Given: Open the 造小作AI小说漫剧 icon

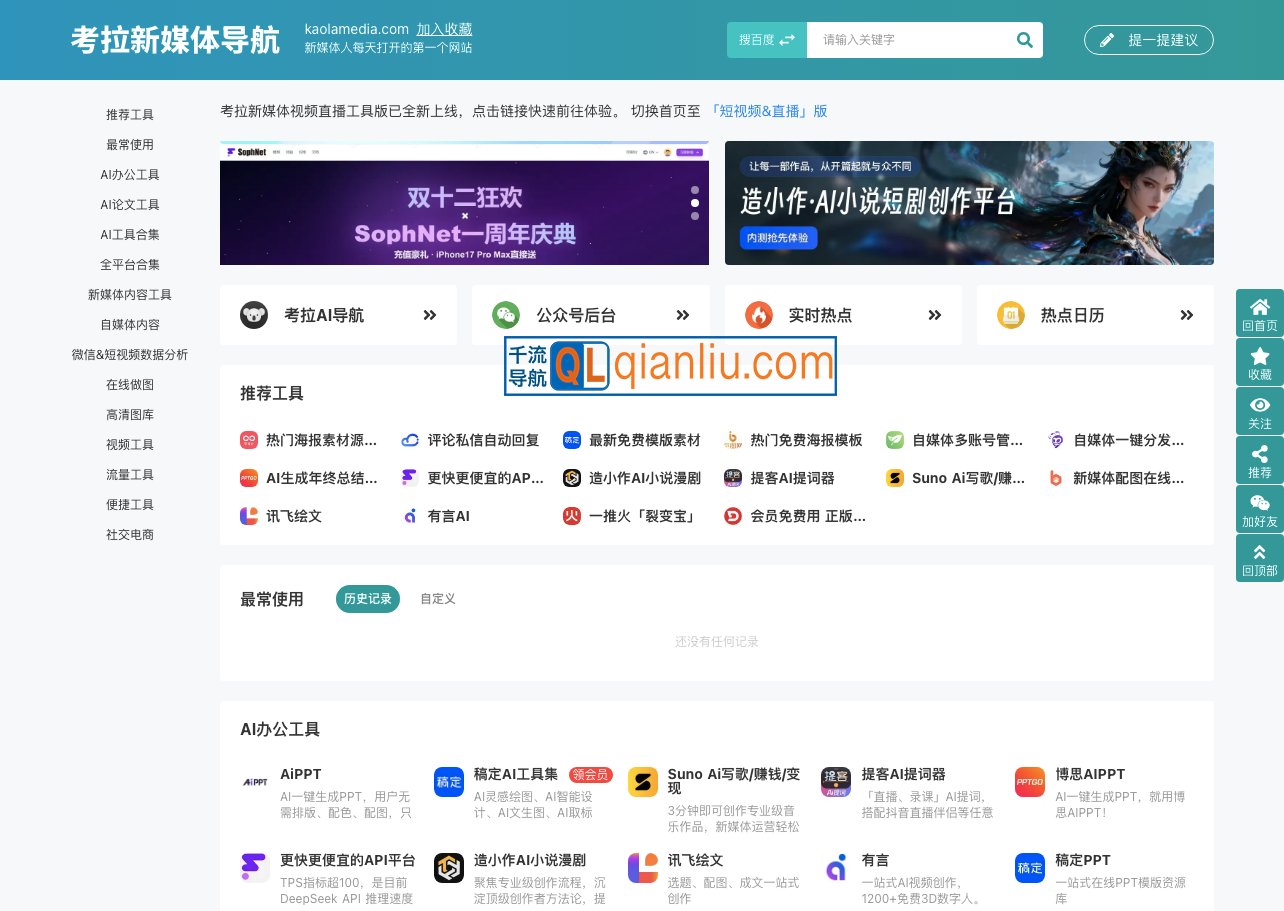Looking at the screenshot, I should pos(571,478).
